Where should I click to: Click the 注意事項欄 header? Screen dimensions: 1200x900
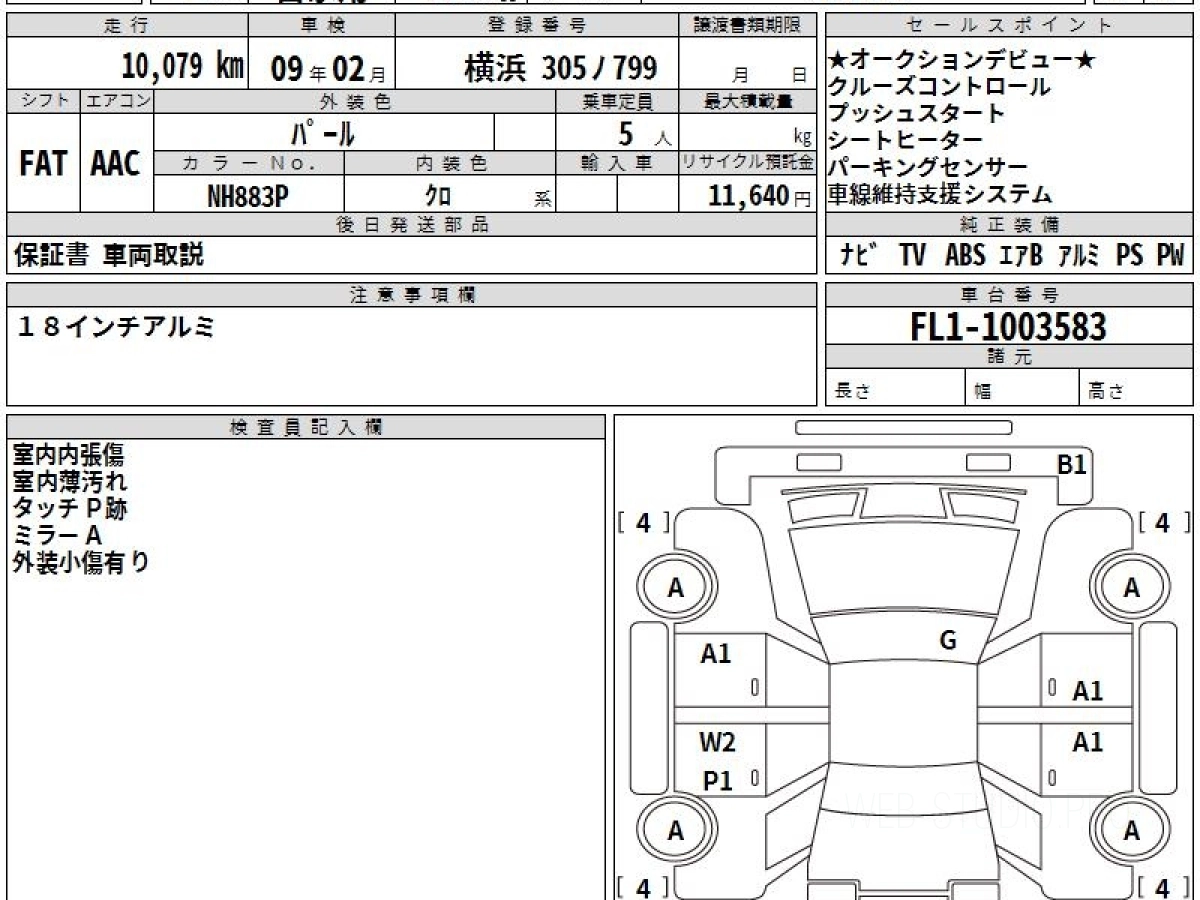[x=411, y=294]
